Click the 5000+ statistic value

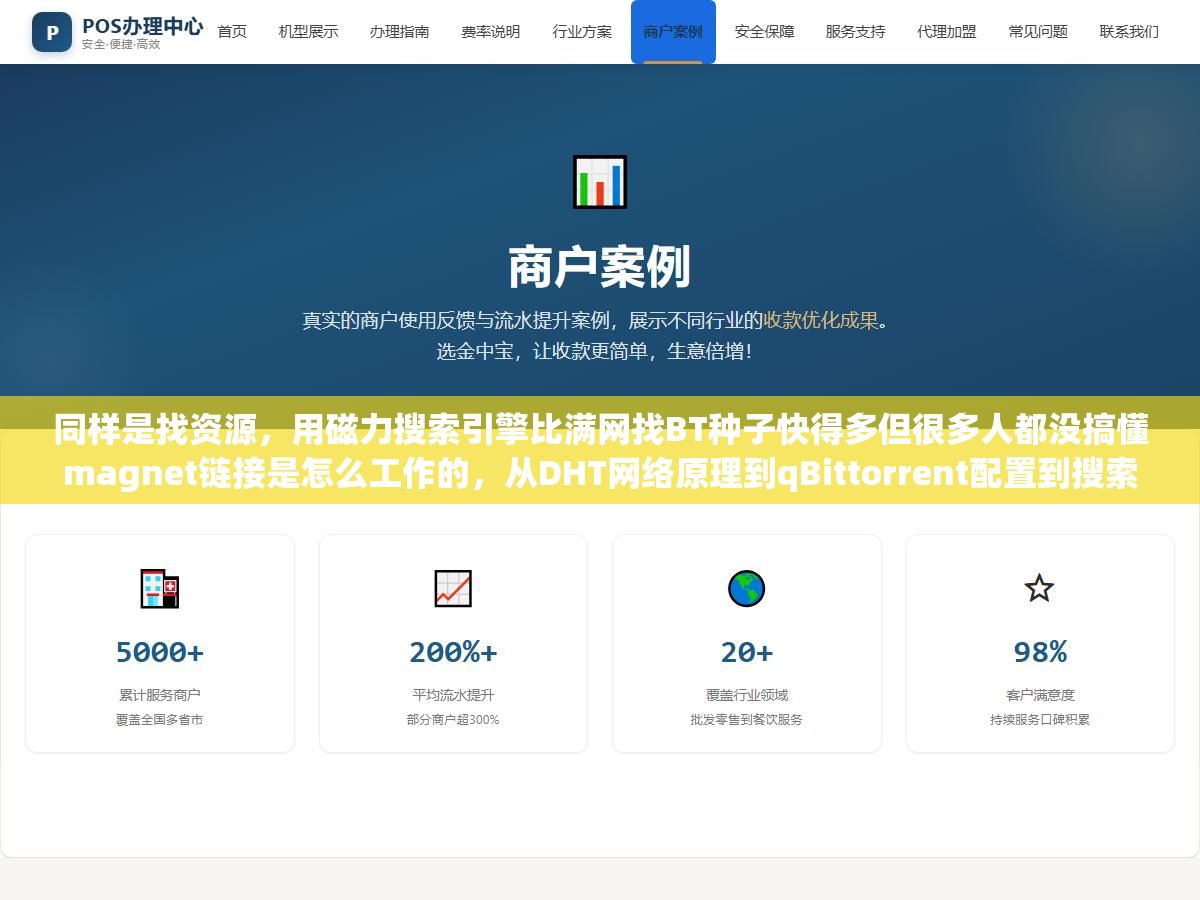tap(160, 652)
